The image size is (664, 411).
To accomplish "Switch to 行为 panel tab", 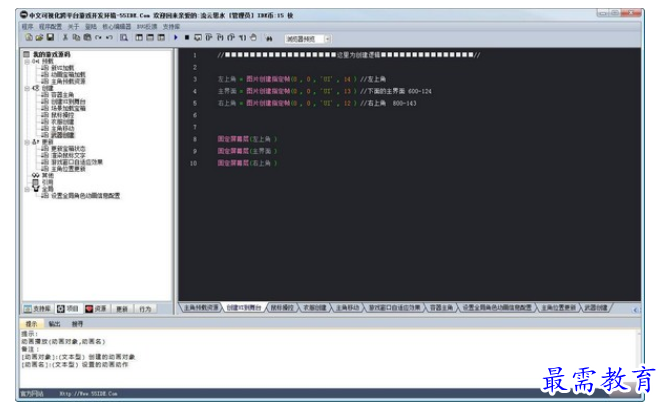I will pyautogui.click(x=145, y=309).
